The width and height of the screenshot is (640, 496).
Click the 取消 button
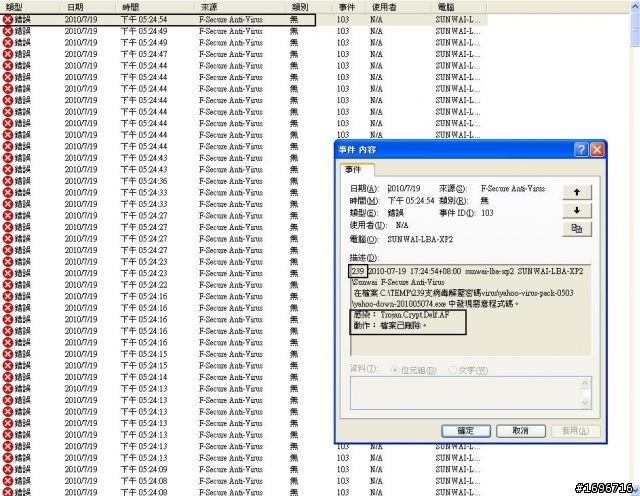click(521, 431)
